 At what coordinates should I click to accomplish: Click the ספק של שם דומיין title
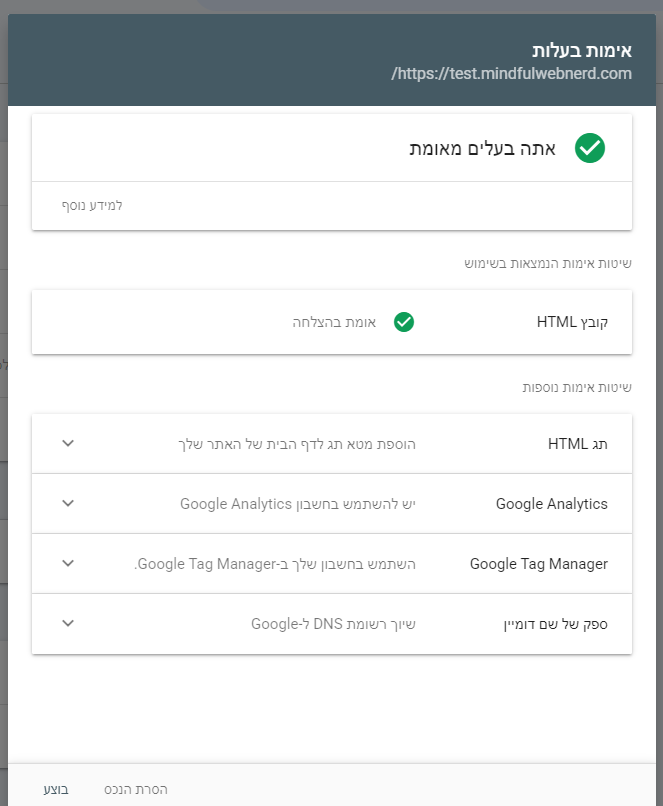556,624
